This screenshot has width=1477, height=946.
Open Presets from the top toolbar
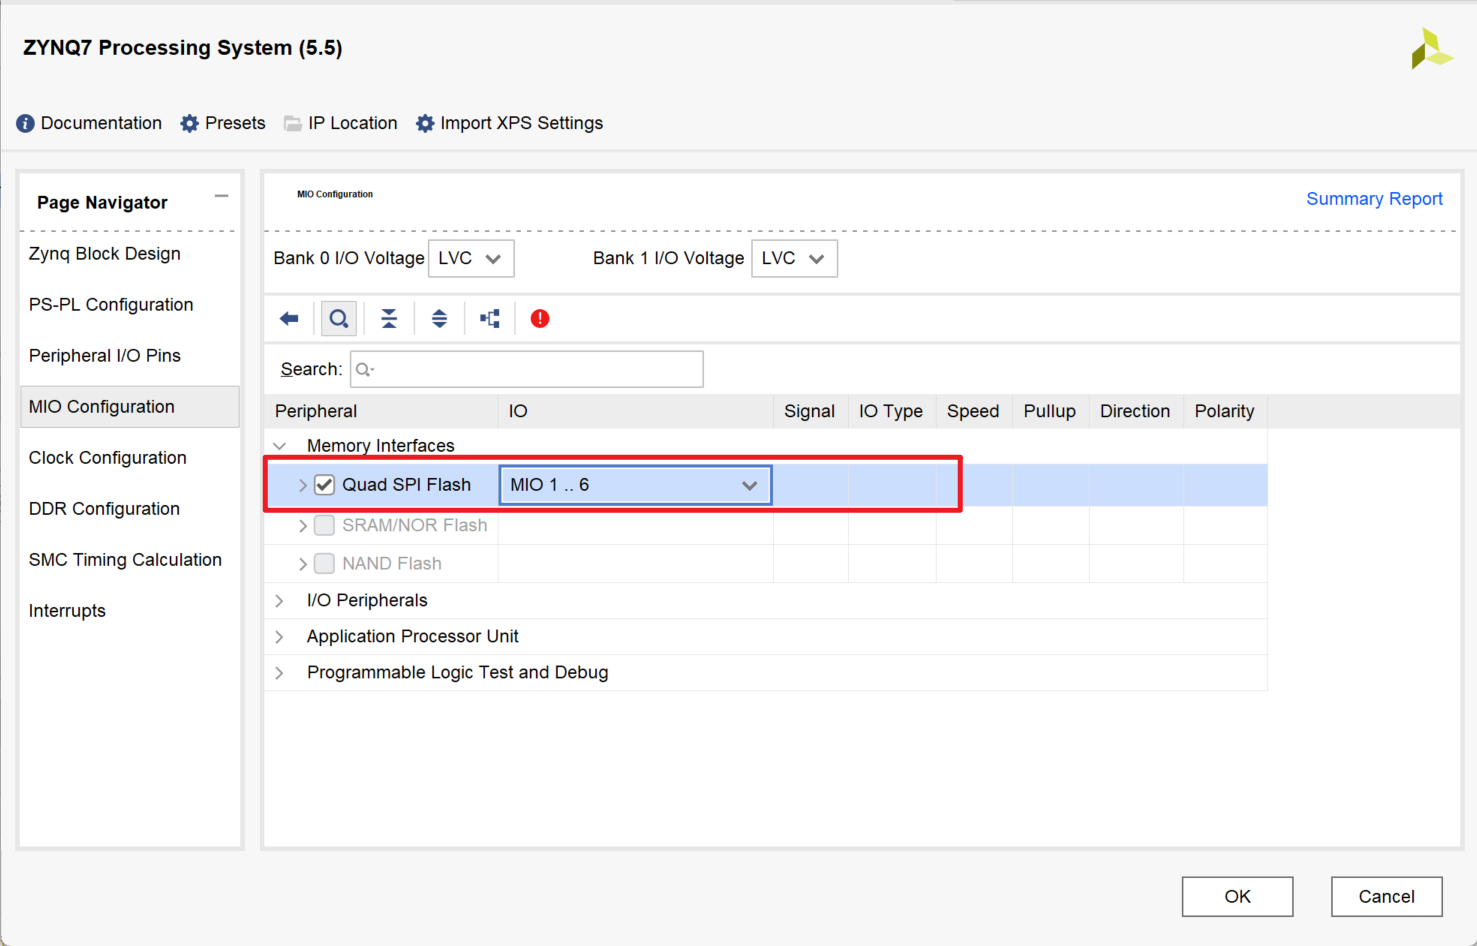223,123
